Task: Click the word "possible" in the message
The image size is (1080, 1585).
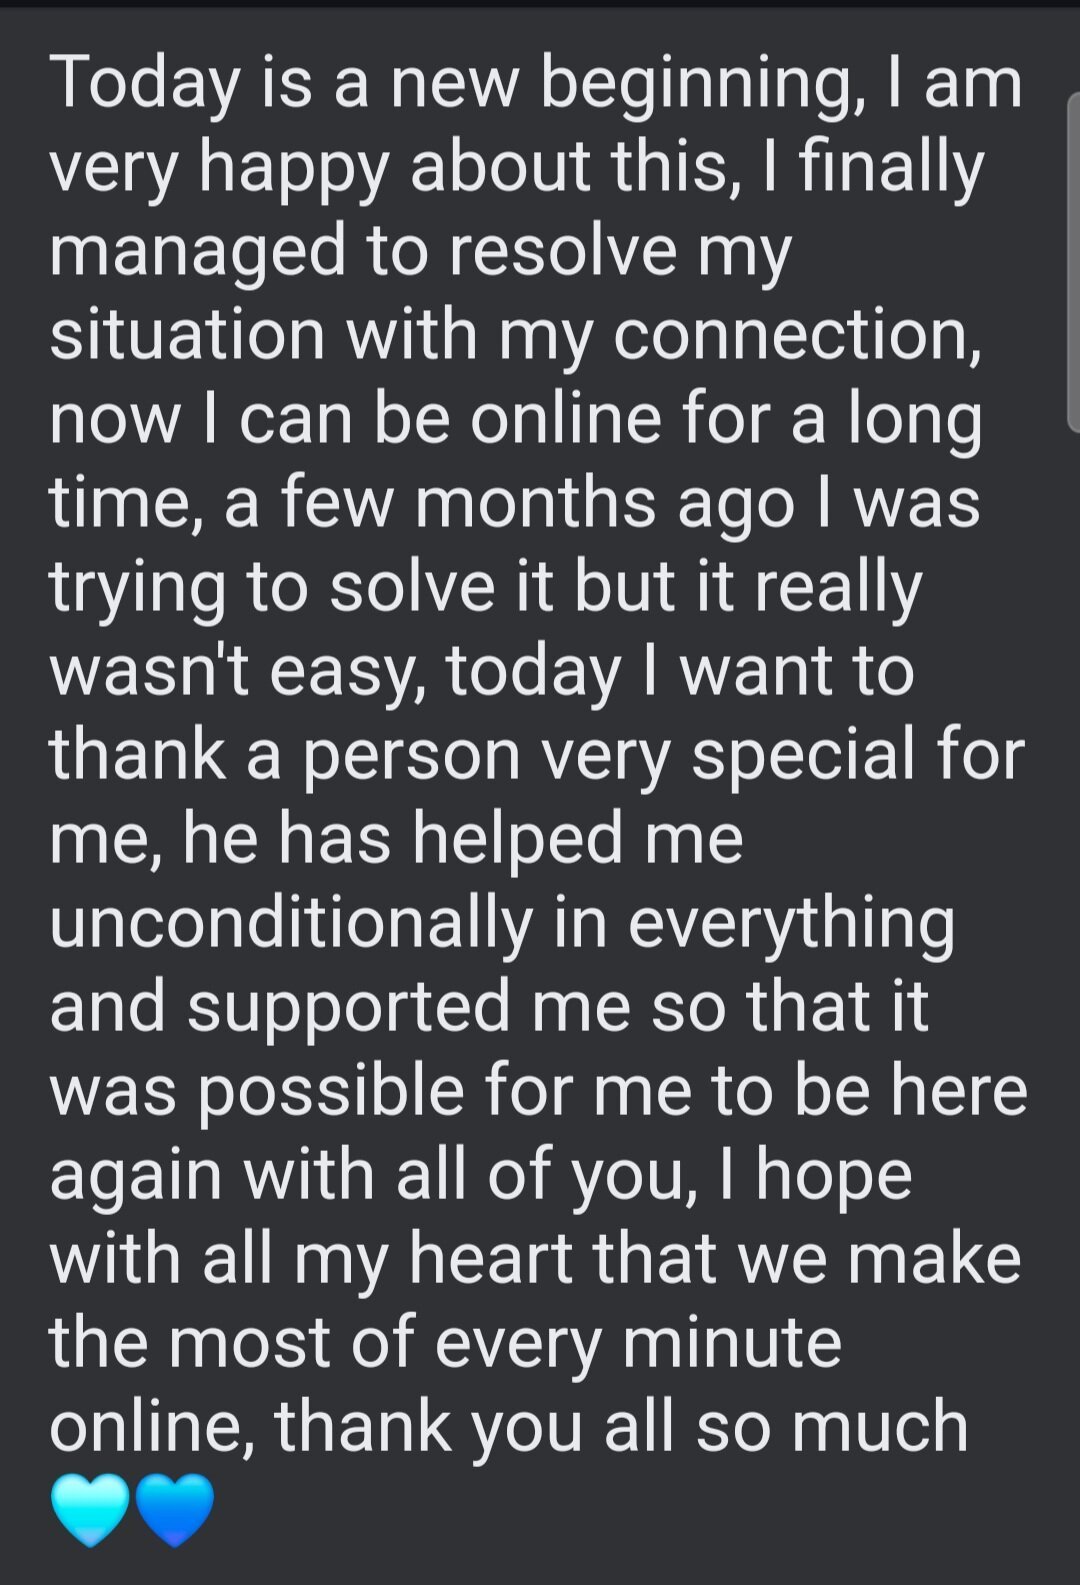Action: [x=331, y=1091]
